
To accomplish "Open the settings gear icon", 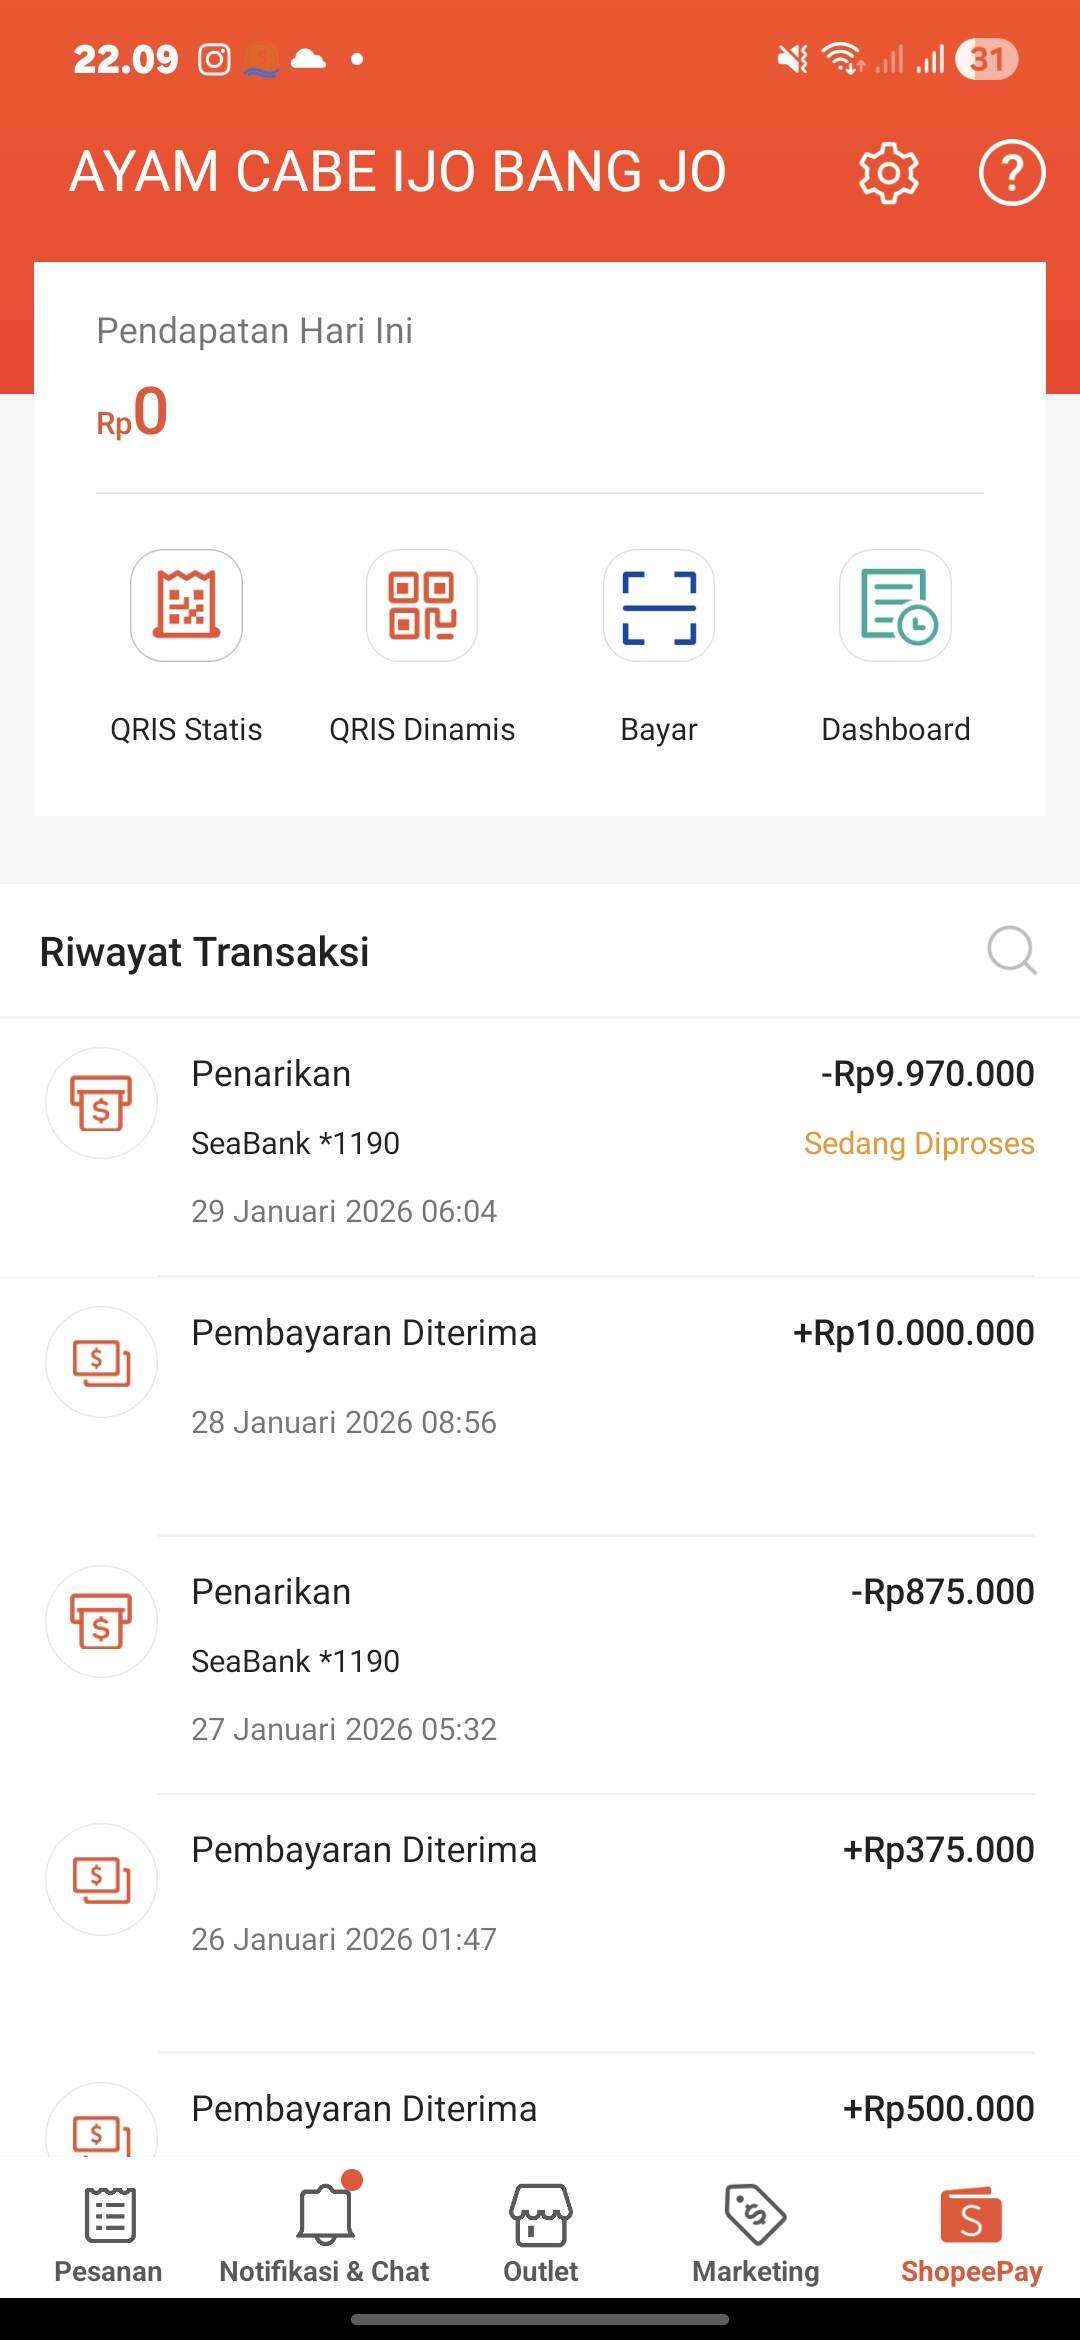I will coord(888,173).
